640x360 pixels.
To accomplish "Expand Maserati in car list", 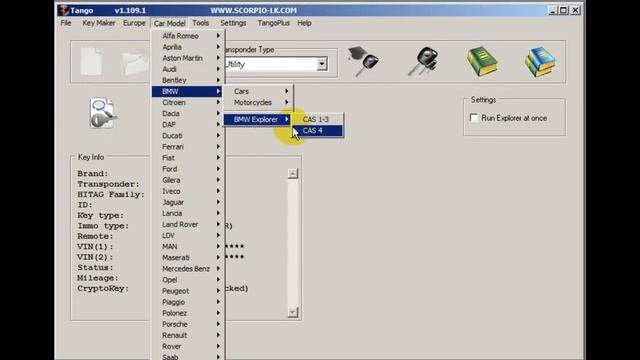I will pyautogui.click(x=188, y=258).
